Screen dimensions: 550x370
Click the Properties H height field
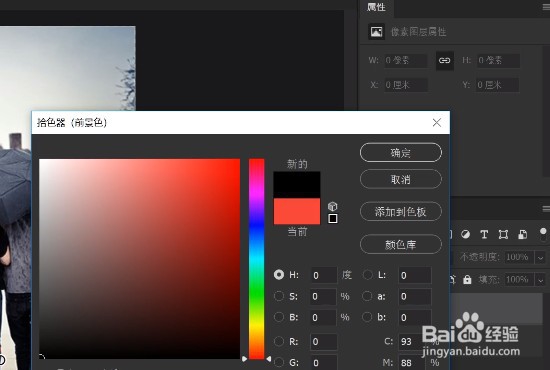click(x=498, y=60)
